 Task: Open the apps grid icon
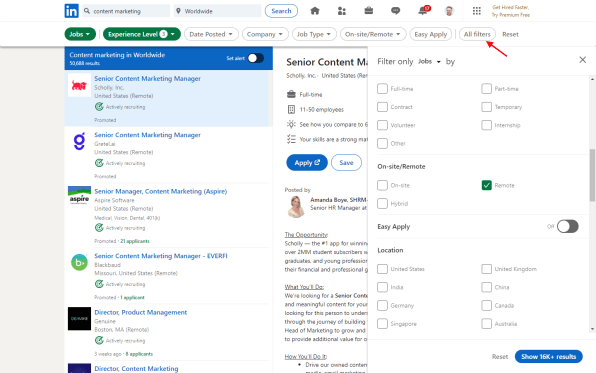477,11
